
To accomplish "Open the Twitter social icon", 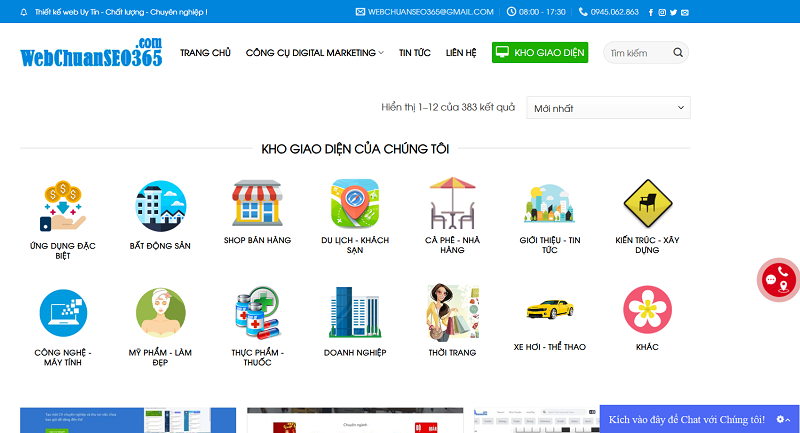I will 673,12.
